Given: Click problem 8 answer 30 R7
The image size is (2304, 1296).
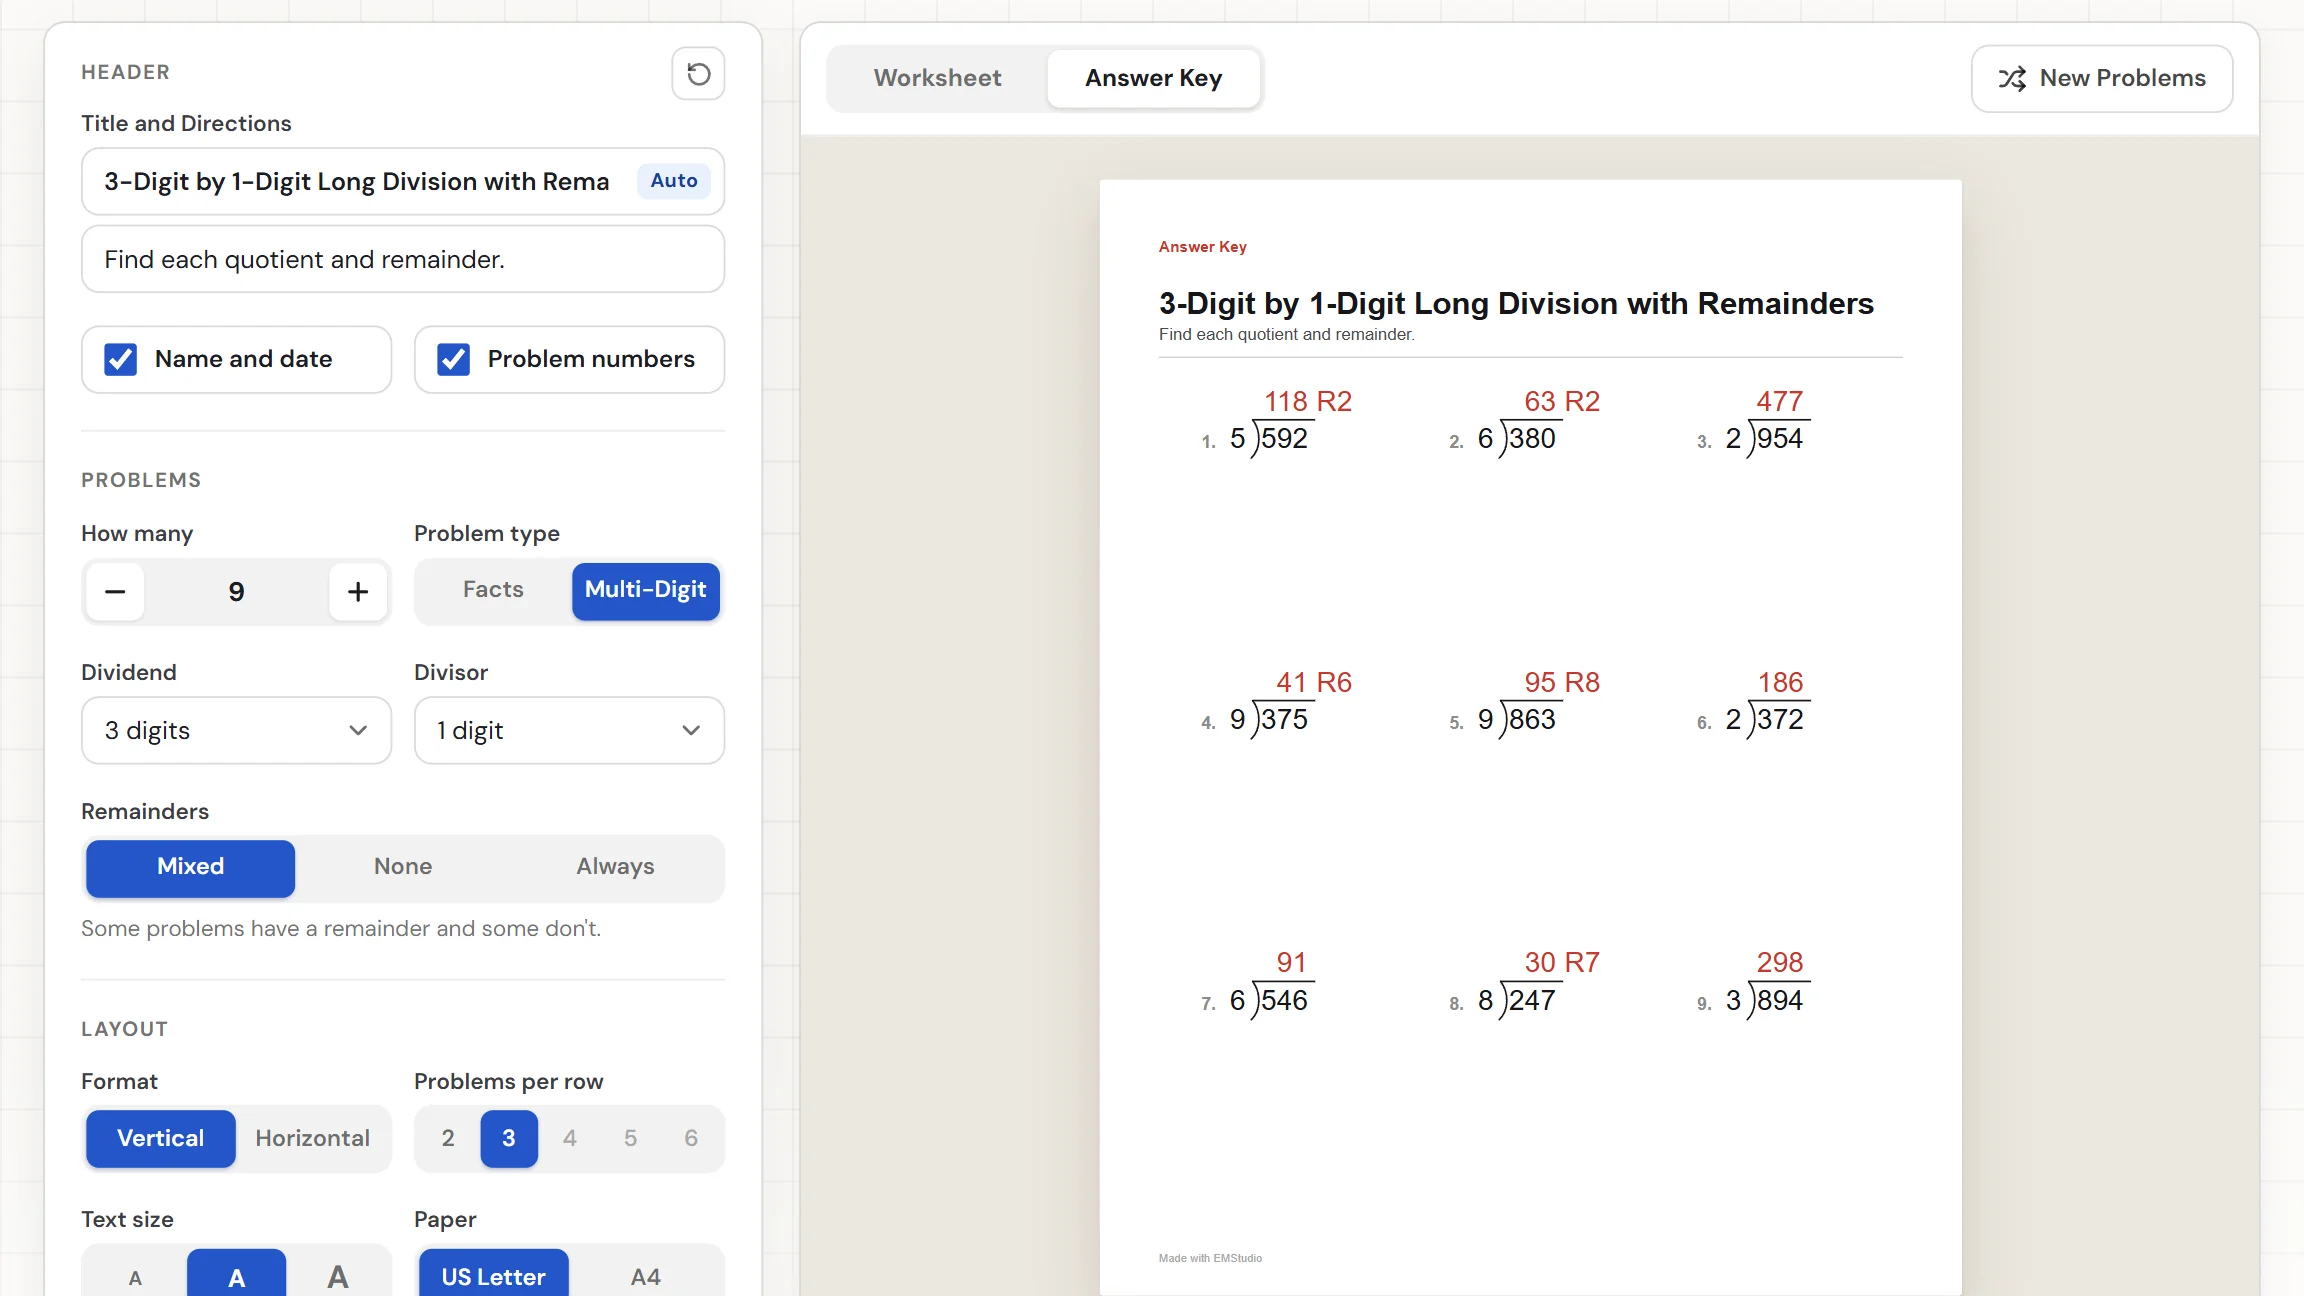Looking at the screenshot, I should tap(1562, 962).
